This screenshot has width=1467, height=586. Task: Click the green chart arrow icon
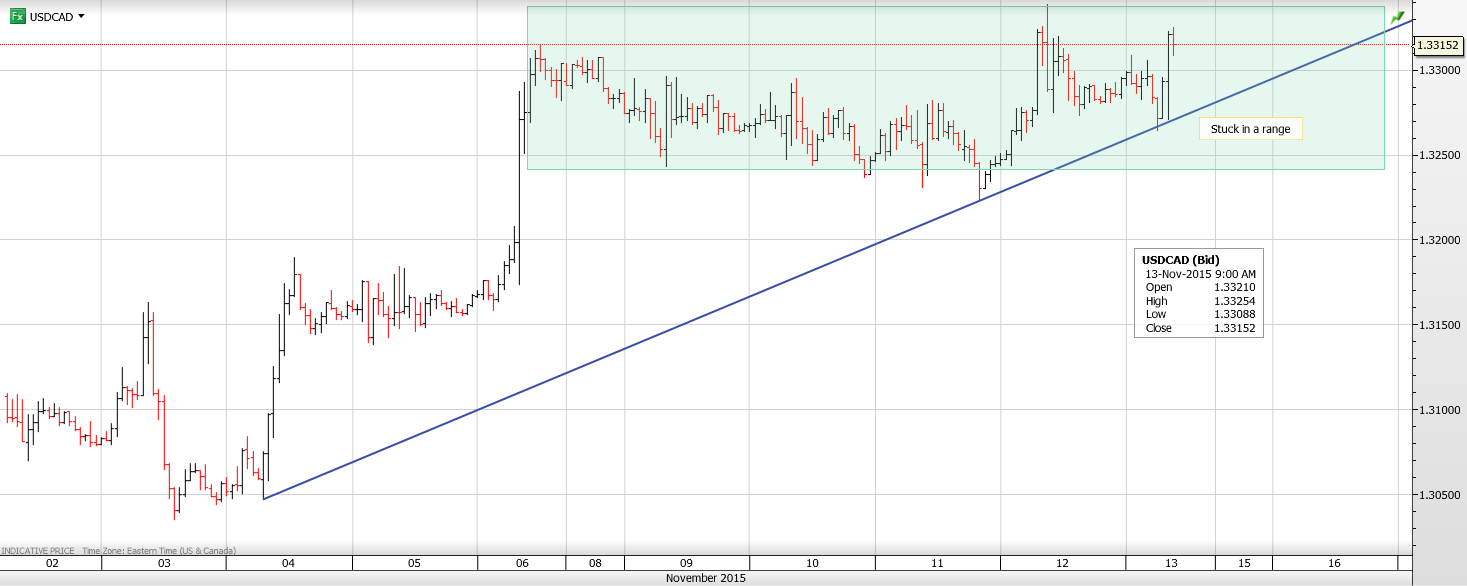coord(1397,16)
